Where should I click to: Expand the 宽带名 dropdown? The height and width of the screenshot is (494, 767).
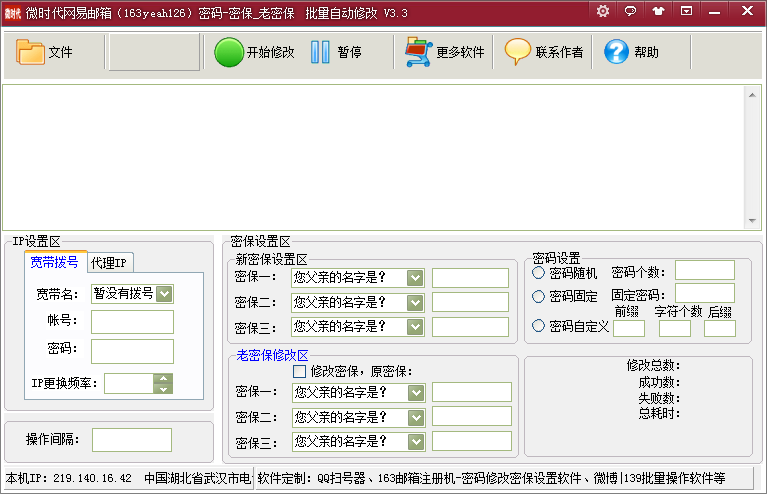(164, 293)
